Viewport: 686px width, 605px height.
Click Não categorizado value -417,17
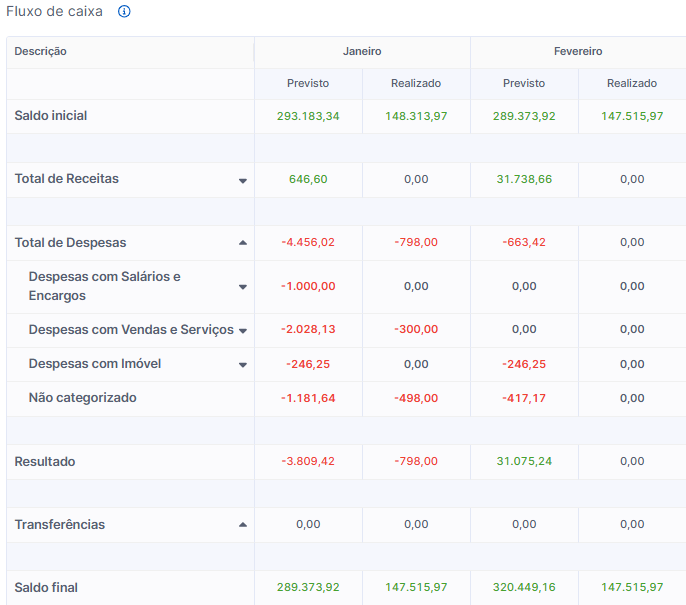click(524, 399)
